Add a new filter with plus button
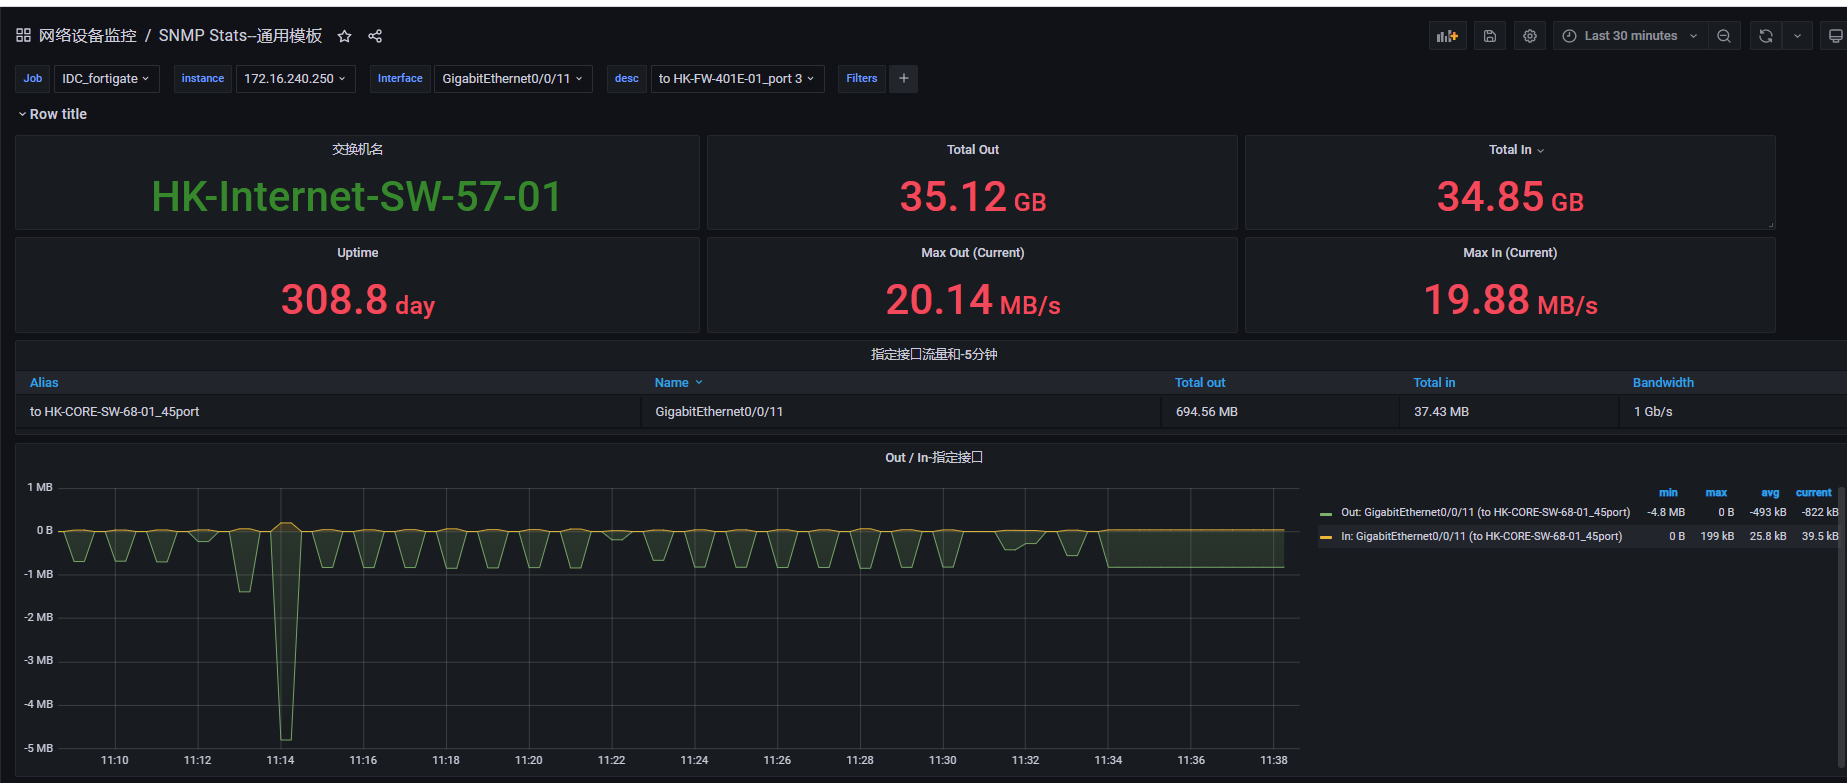The width and height of the screenshot is (1847, 783). coord(903,78)
